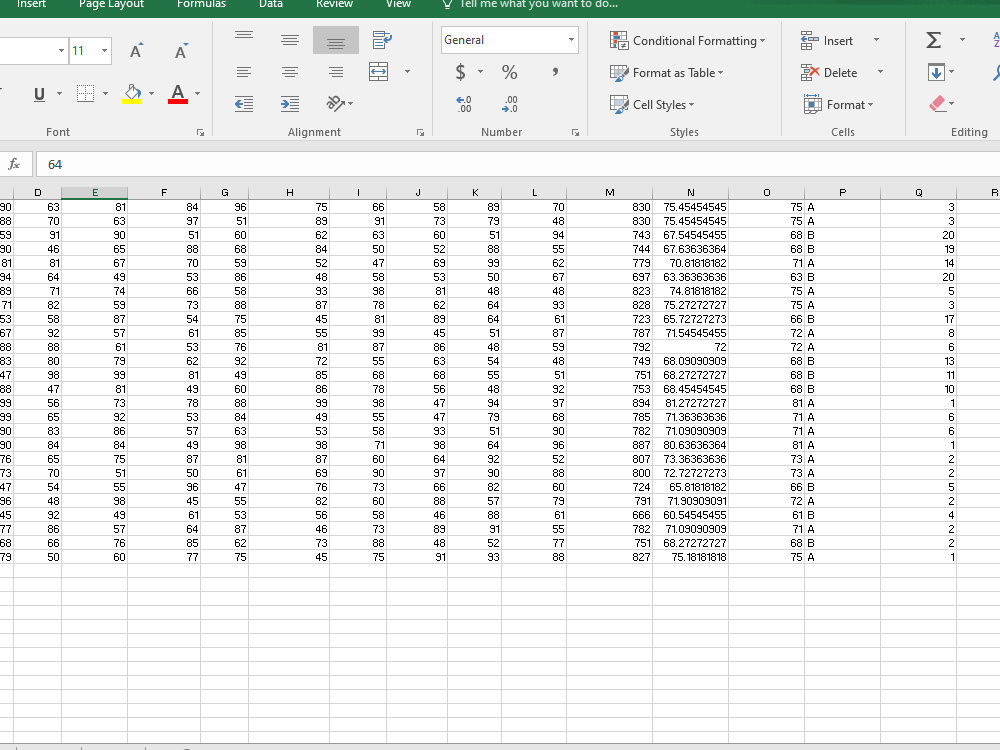Click Merge & Center icon
Screen dimensions: 1000x750
[379, 71]
